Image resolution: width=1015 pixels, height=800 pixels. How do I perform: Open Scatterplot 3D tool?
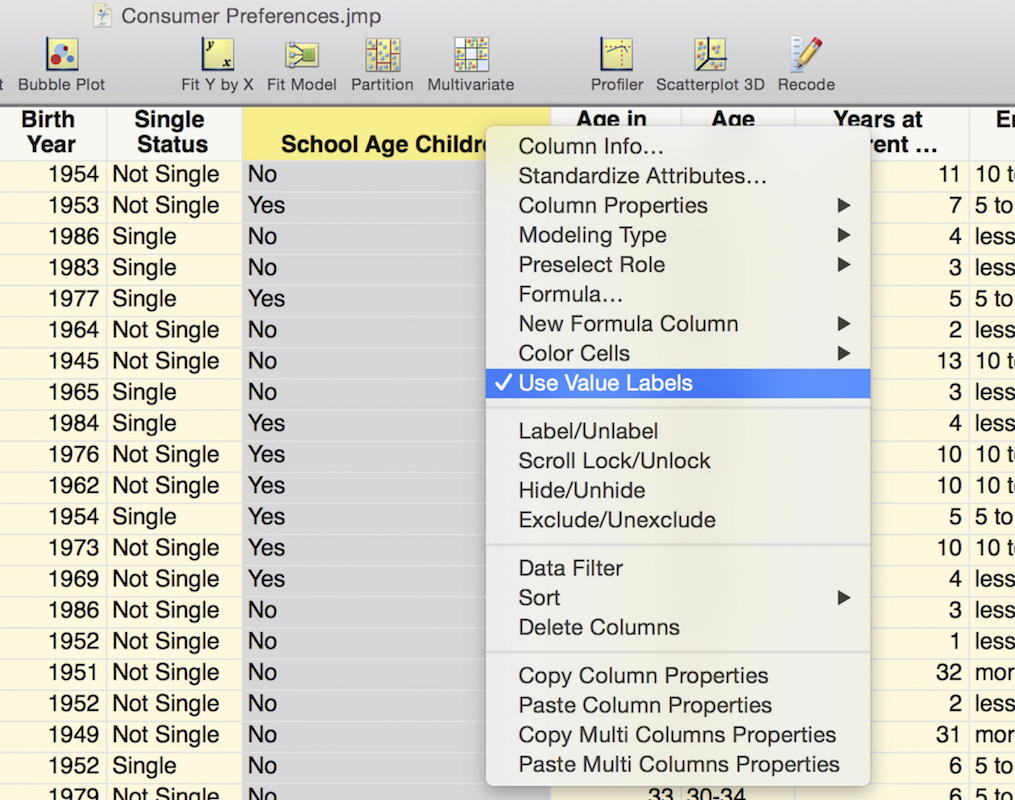pos(709,55)
